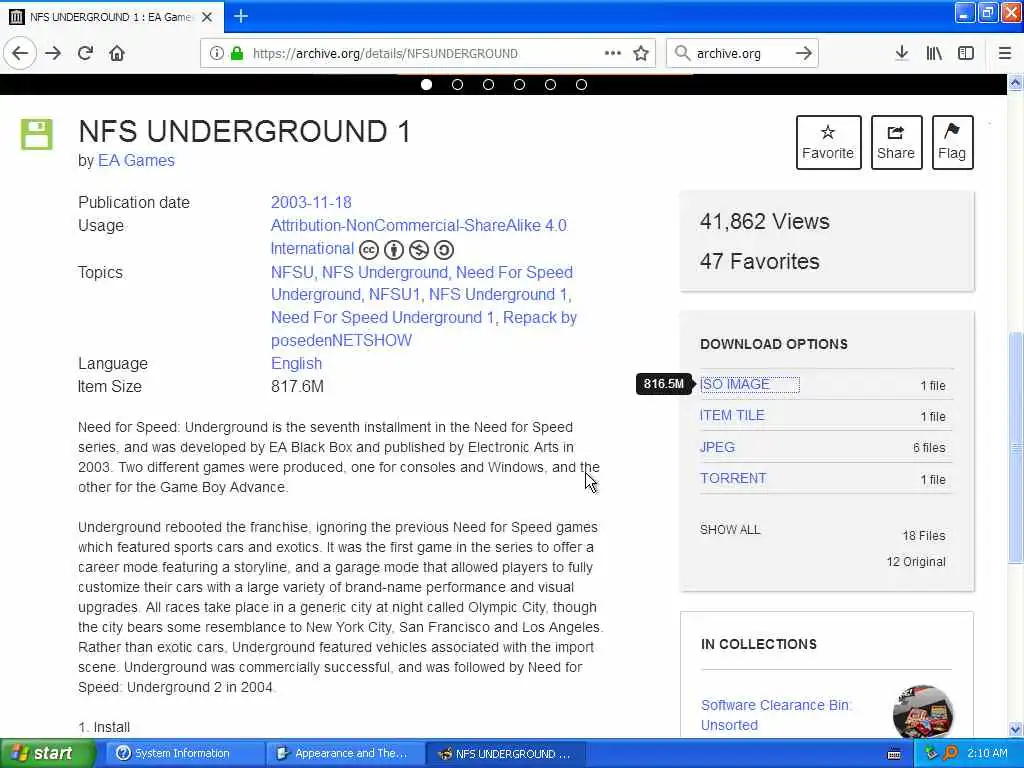Click the ShareAlike license icon
The image size is (1024, 768).
coord(444,249)
